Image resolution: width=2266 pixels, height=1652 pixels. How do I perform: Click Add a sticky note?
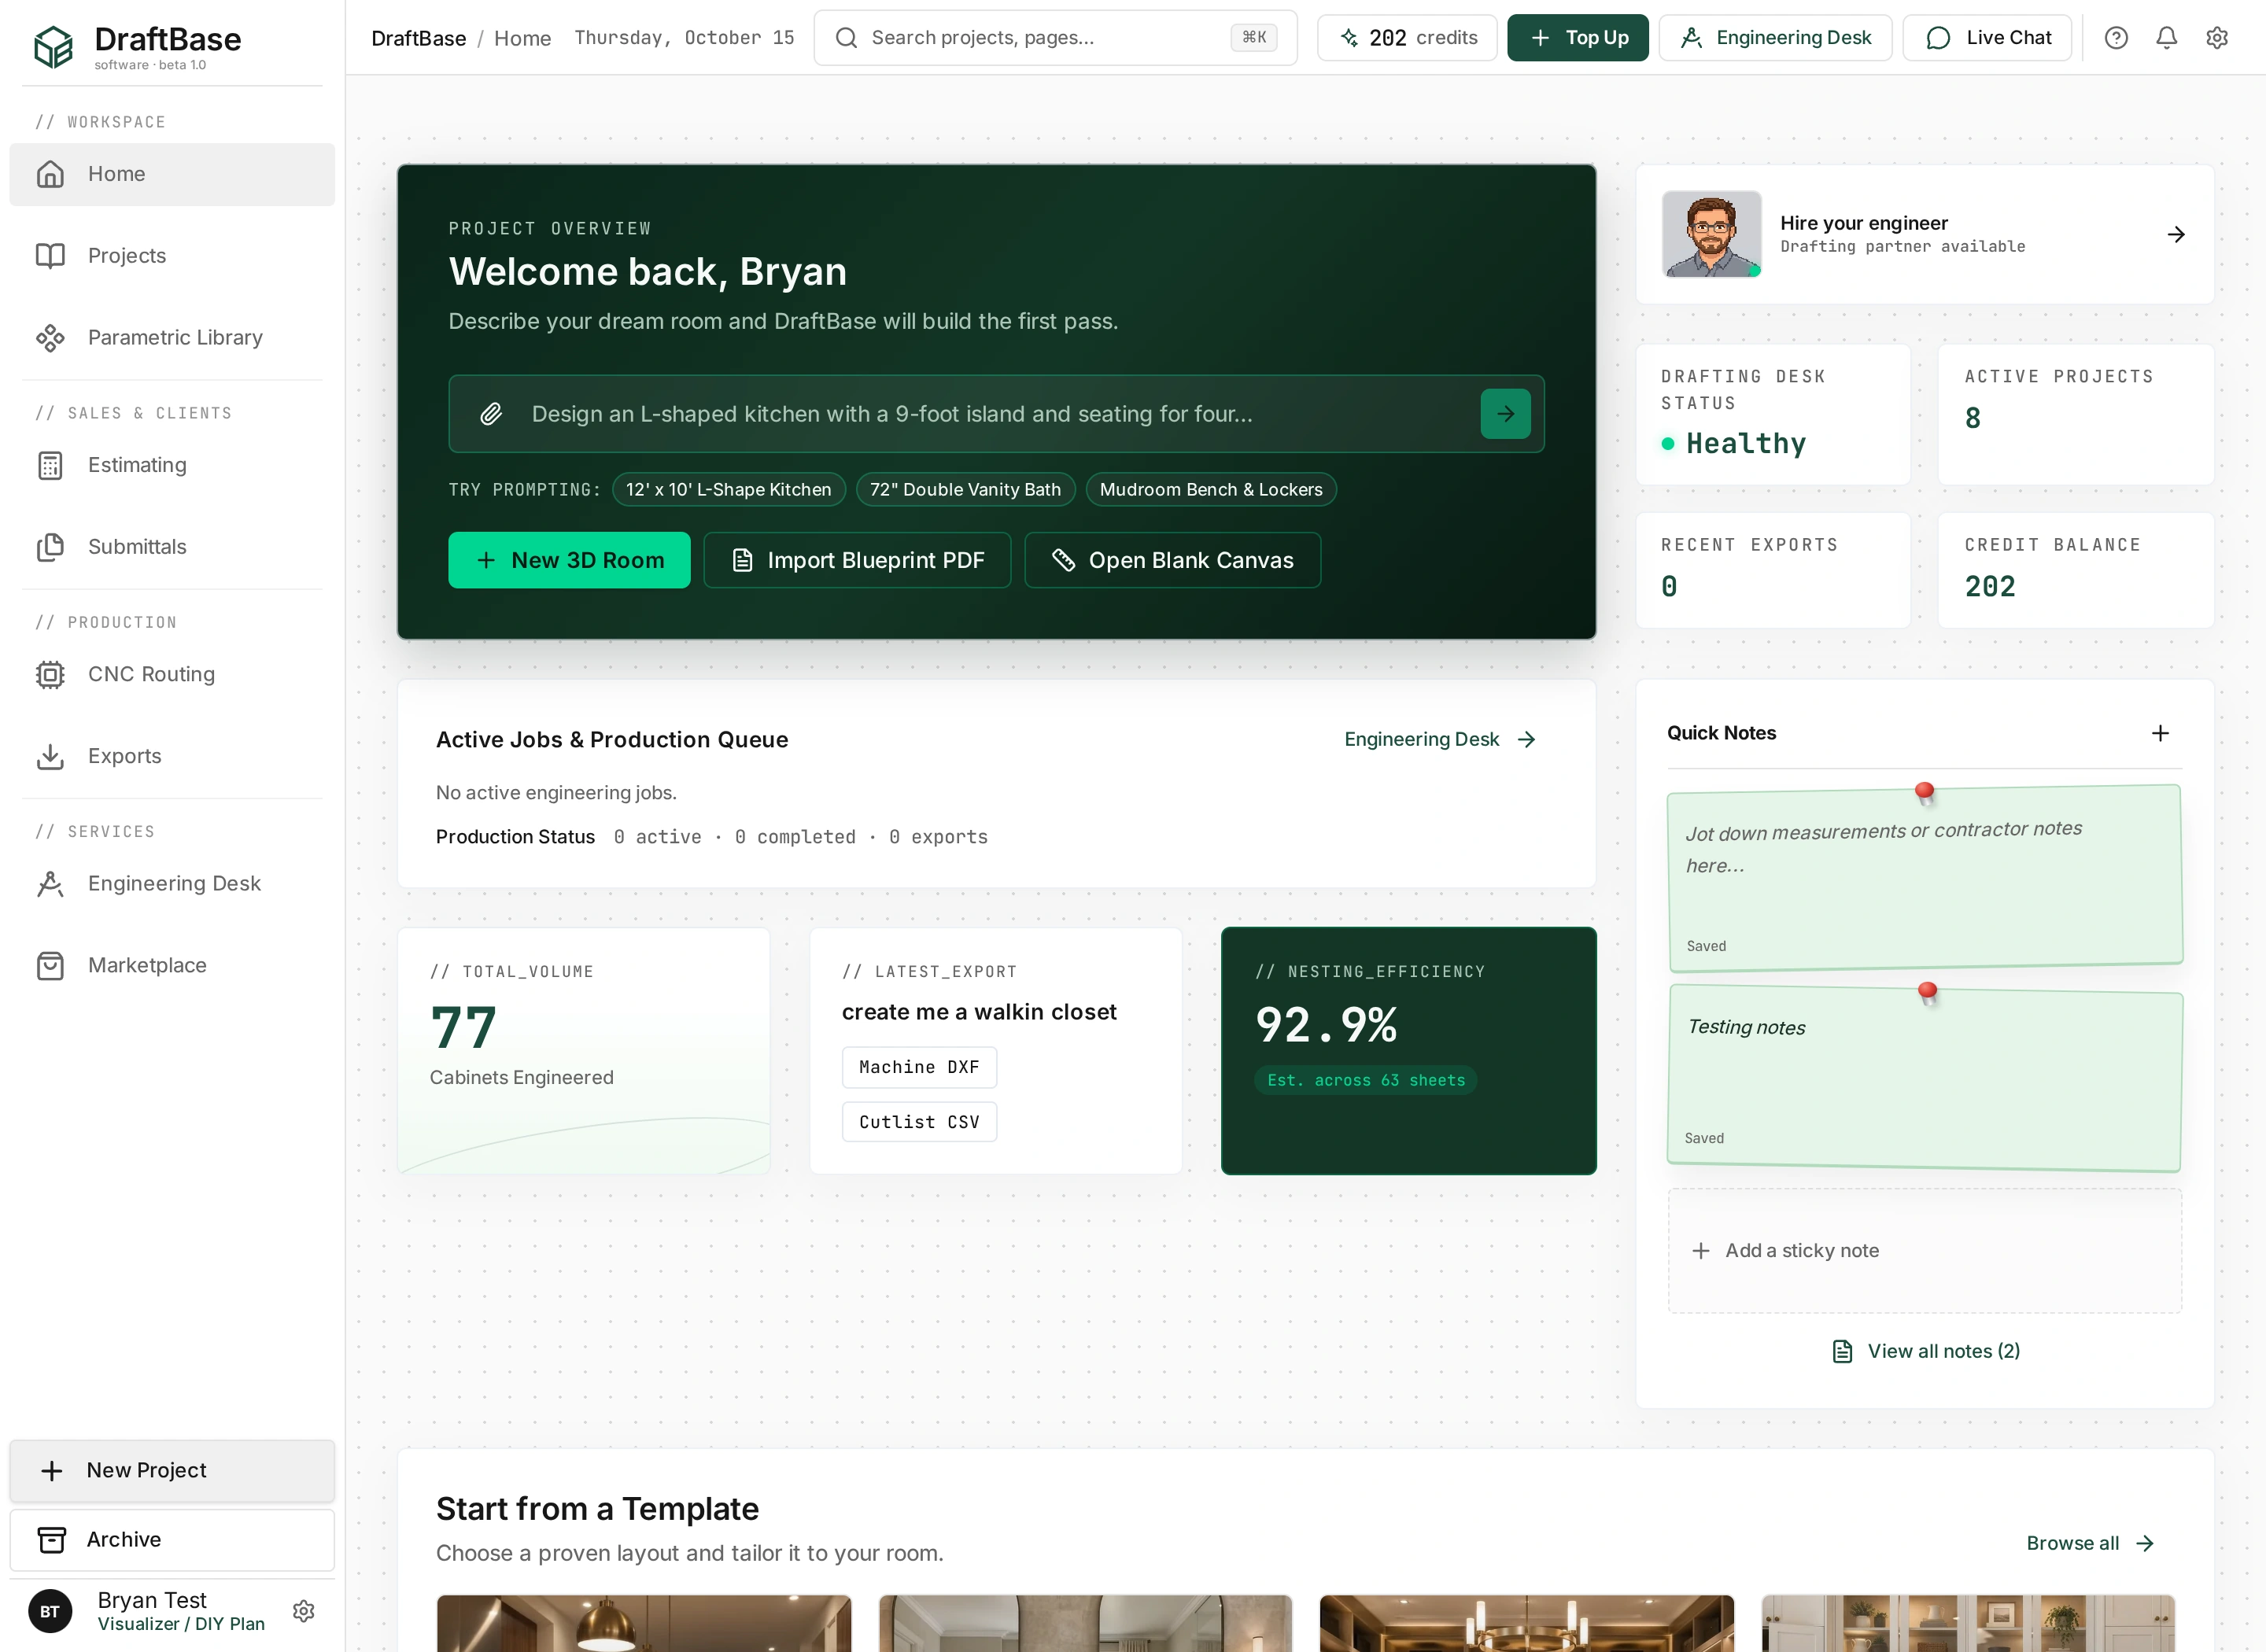point(1924,1251)
